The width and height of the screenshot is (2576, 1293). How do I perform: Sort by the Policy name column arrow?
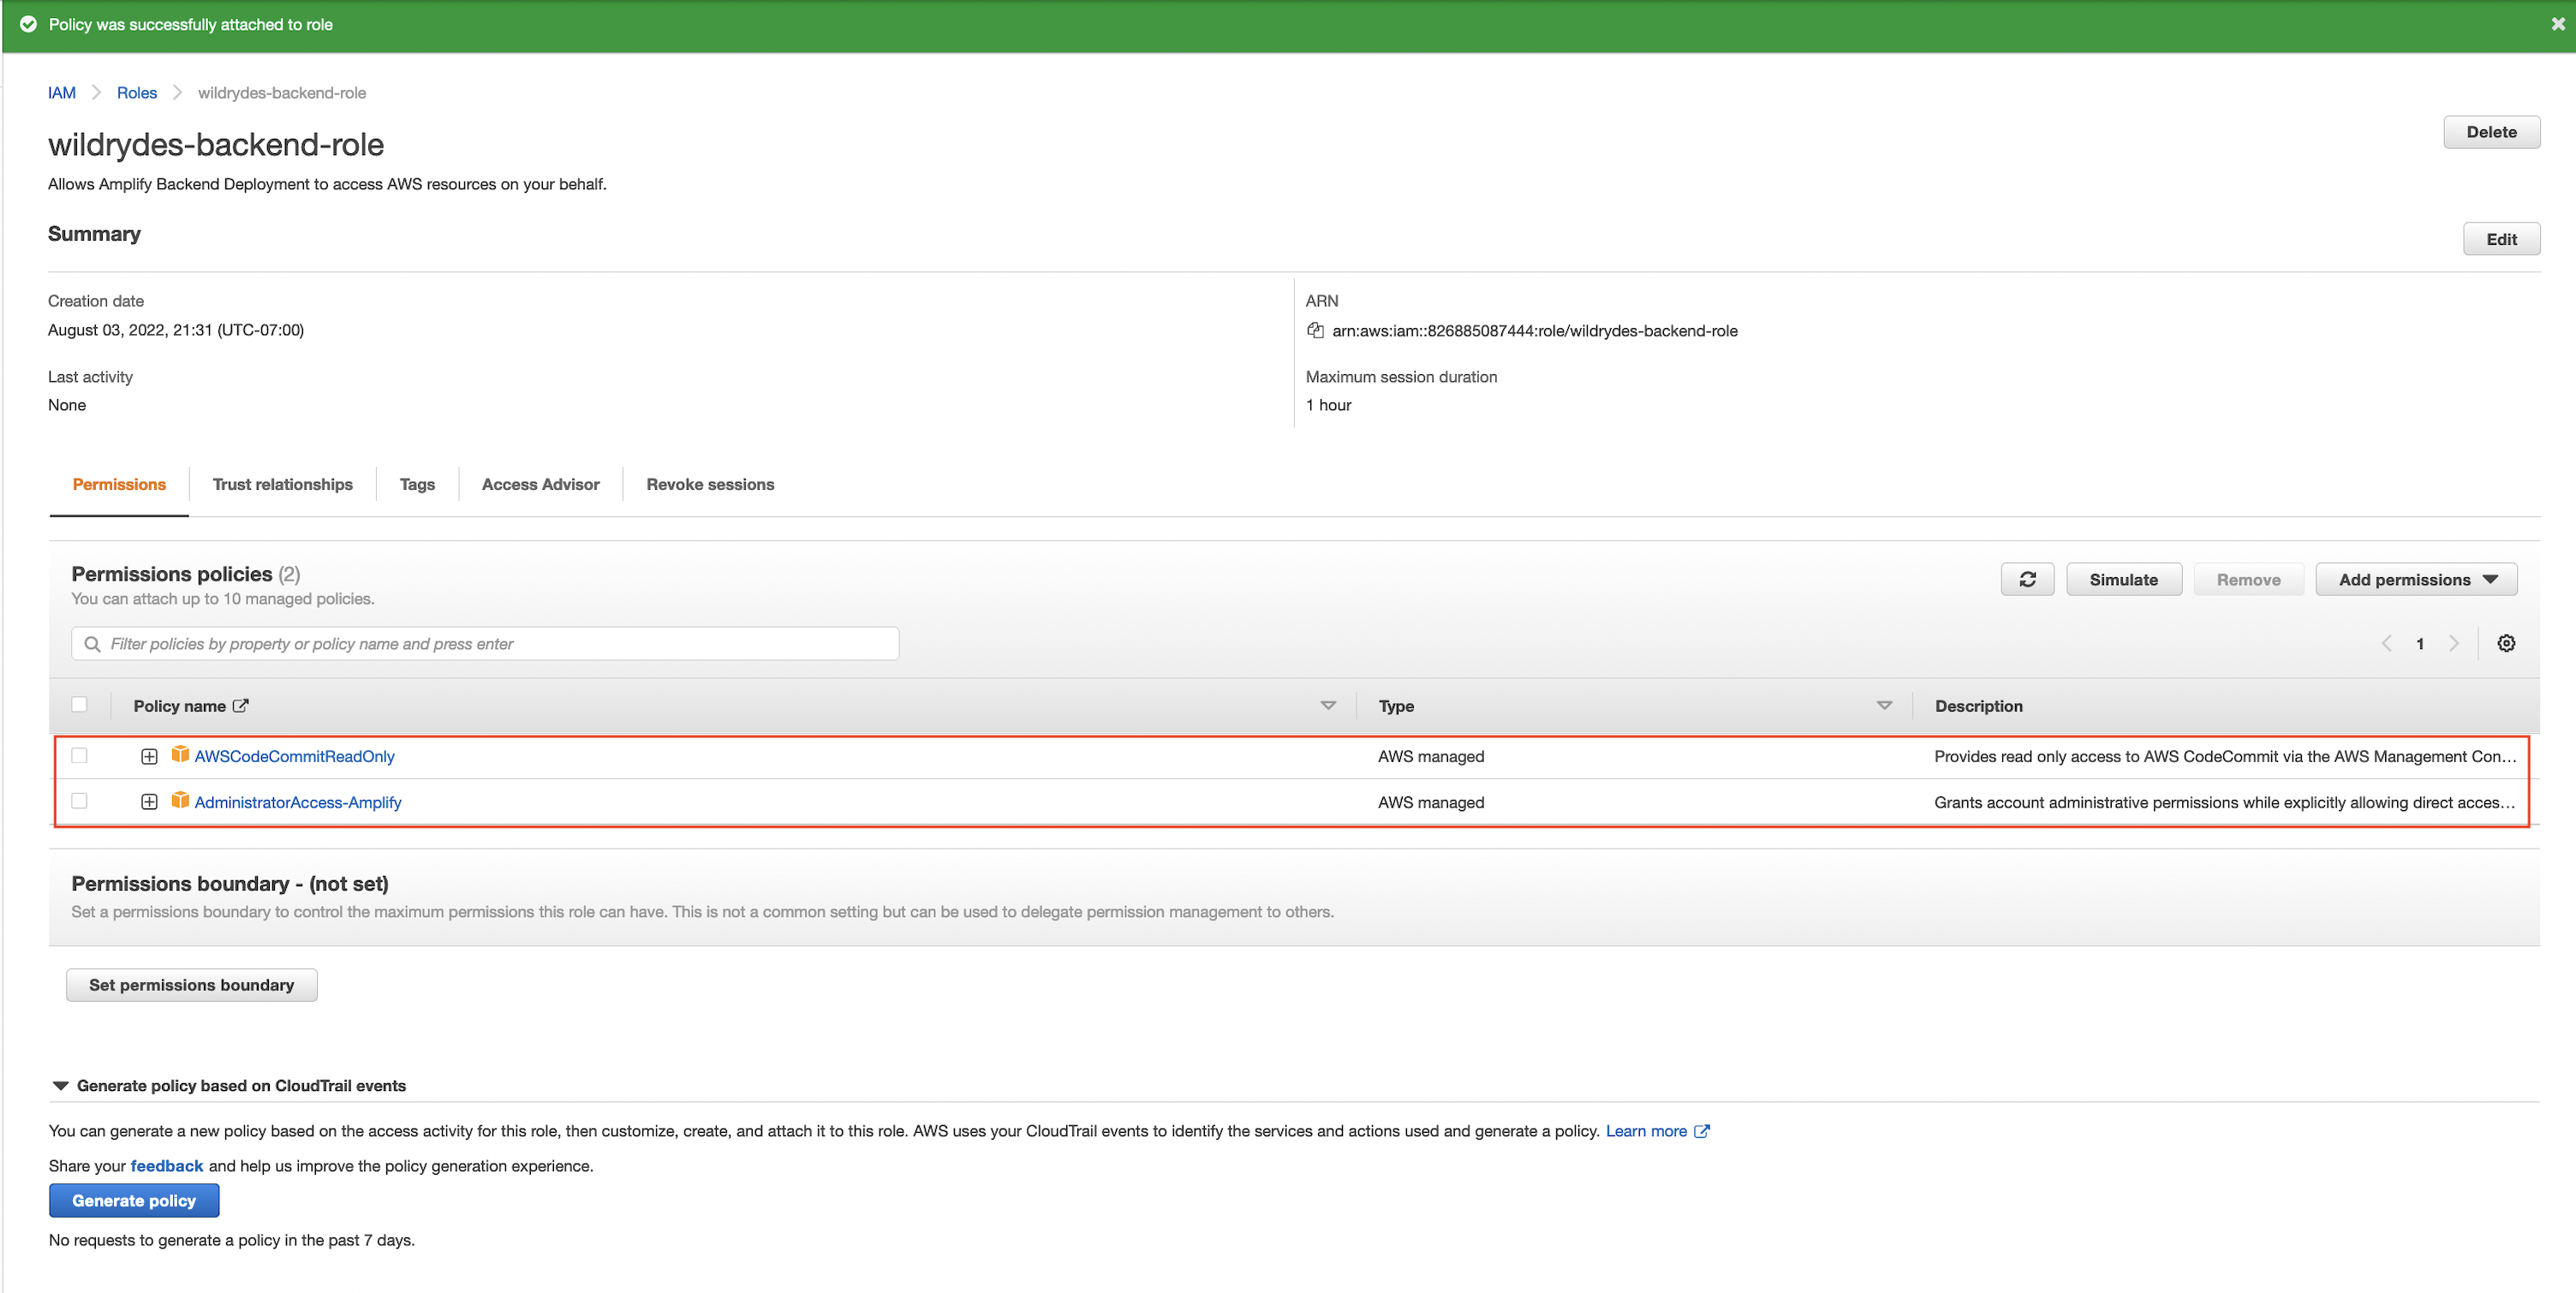point(1328,705)
